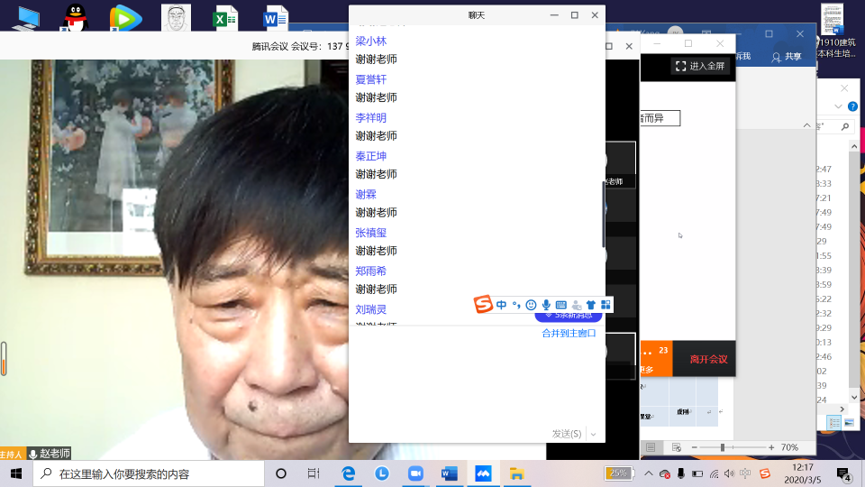Open the volume speaker tray icon
This screenshot has width=865, height=487.
click(x=729, y=474)
